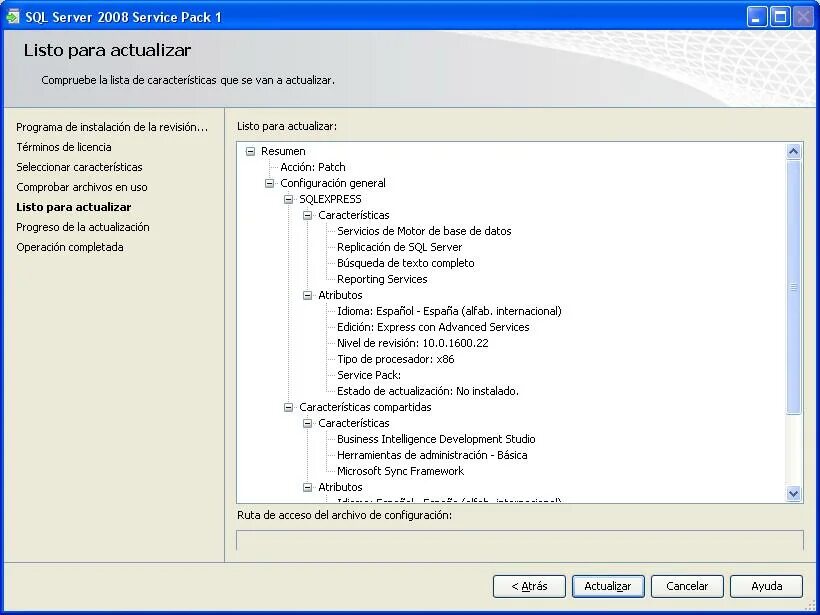Collapse the Configuración general node

point(269,183)
